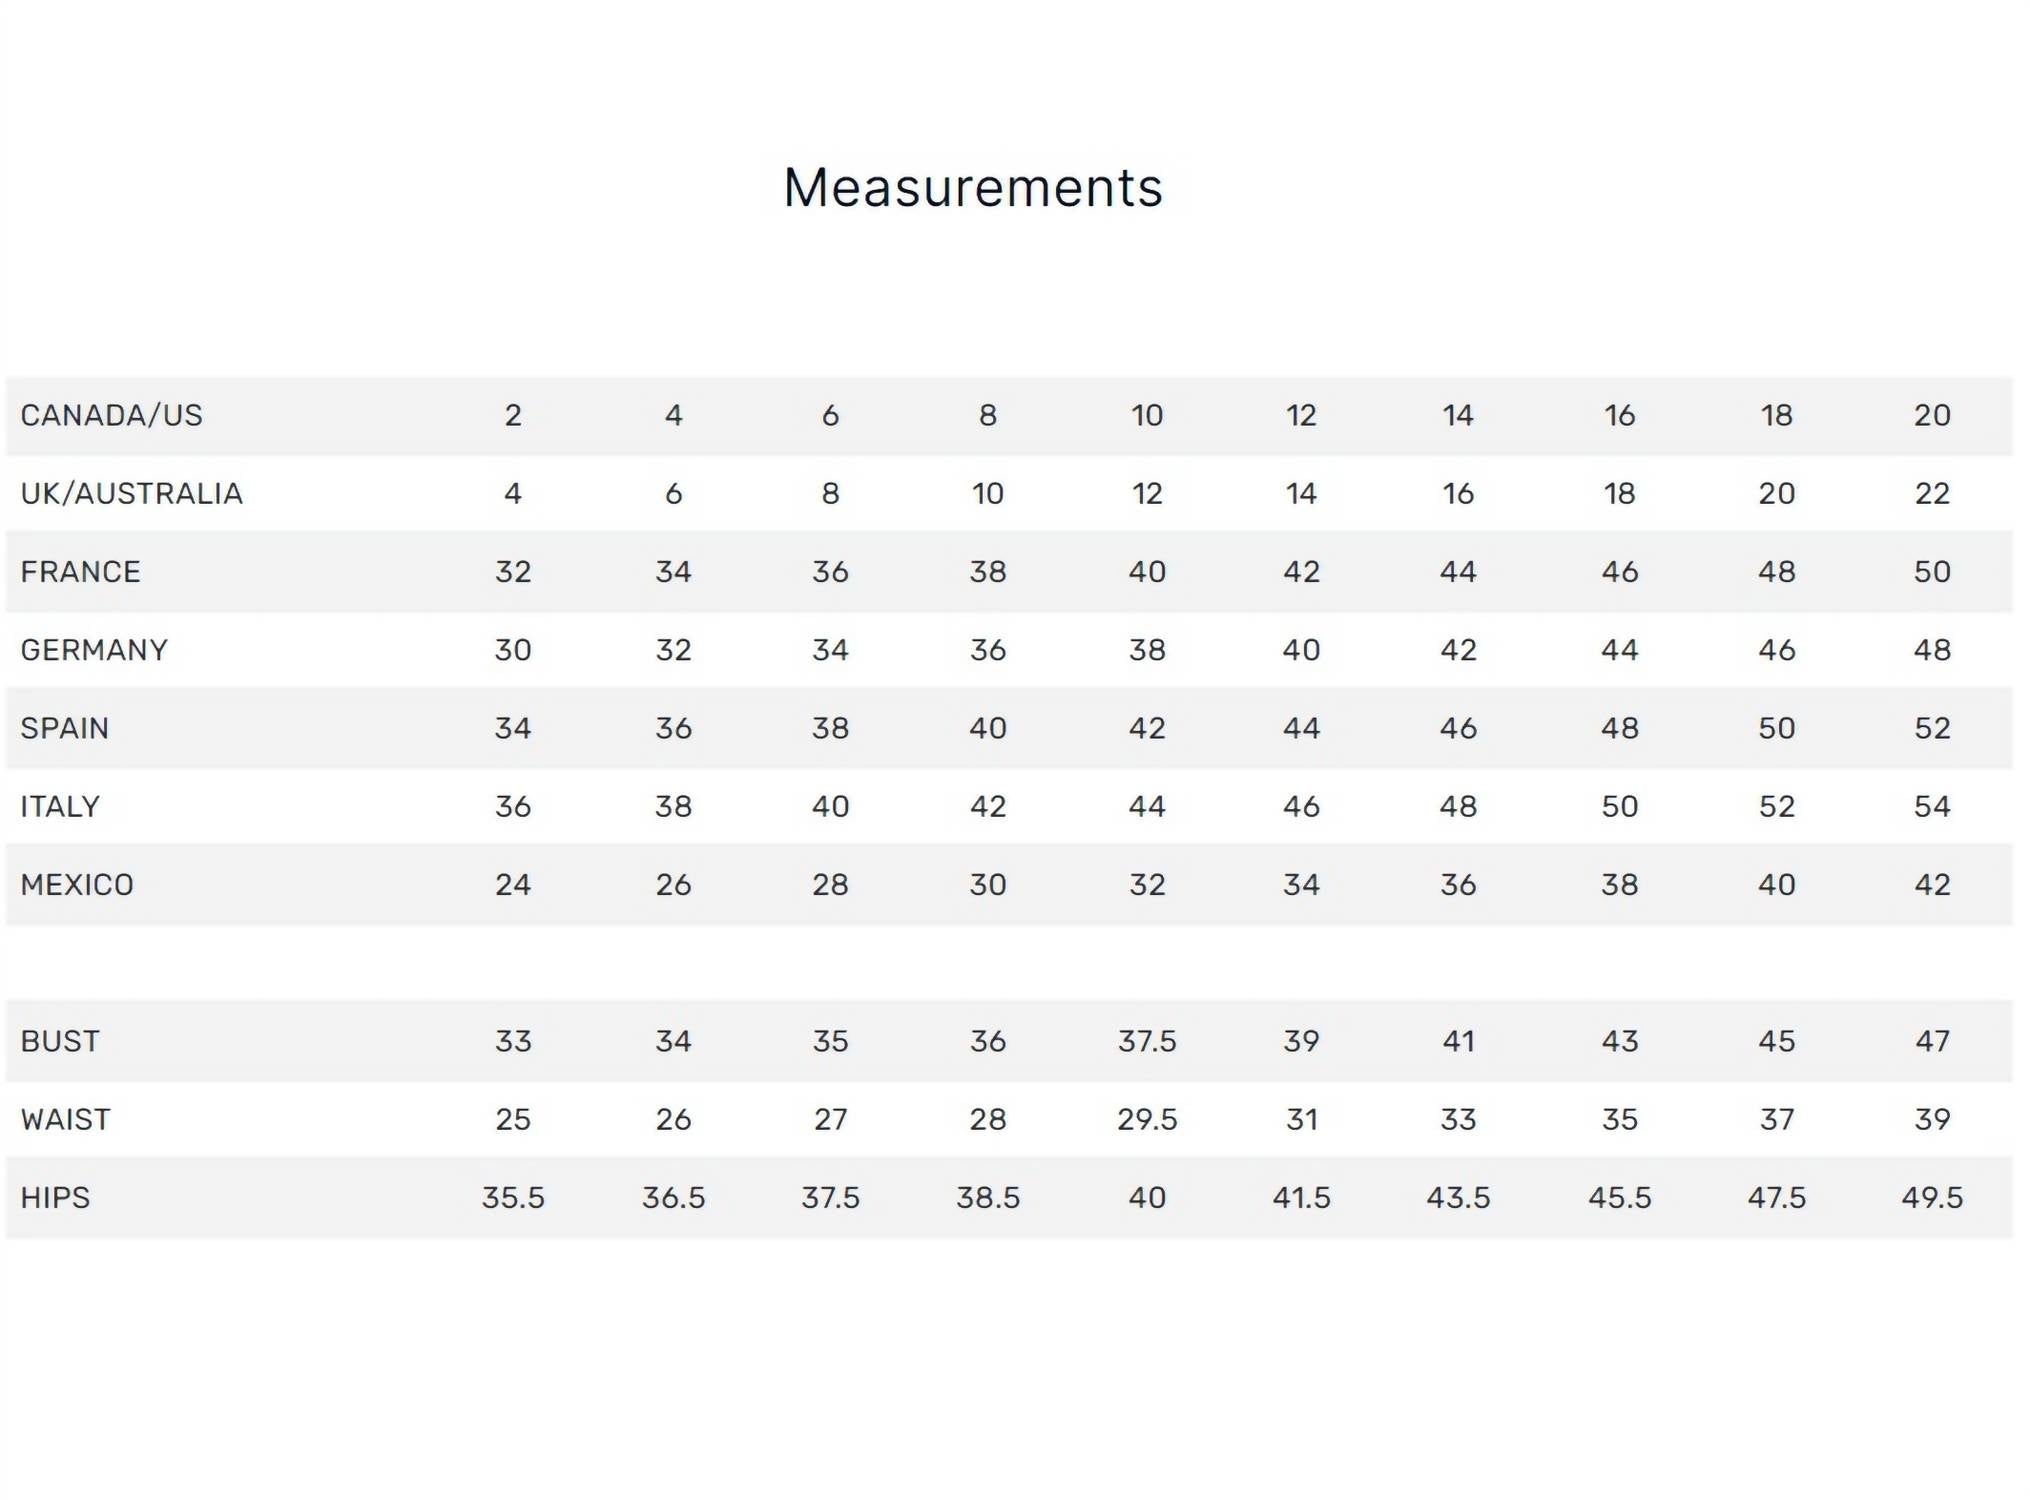2030x1500 pixels.
Task: Click the 24 cell in MEXICO row
Action: (x=513, y=885)
